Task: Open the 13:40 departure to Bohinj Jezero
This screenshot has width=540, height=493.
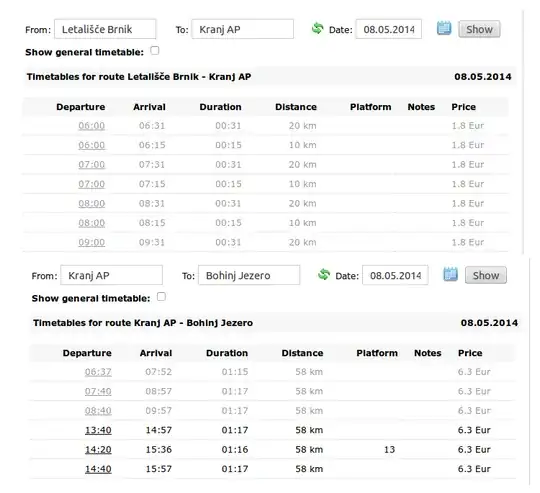Action: click(x=98, y=430)
